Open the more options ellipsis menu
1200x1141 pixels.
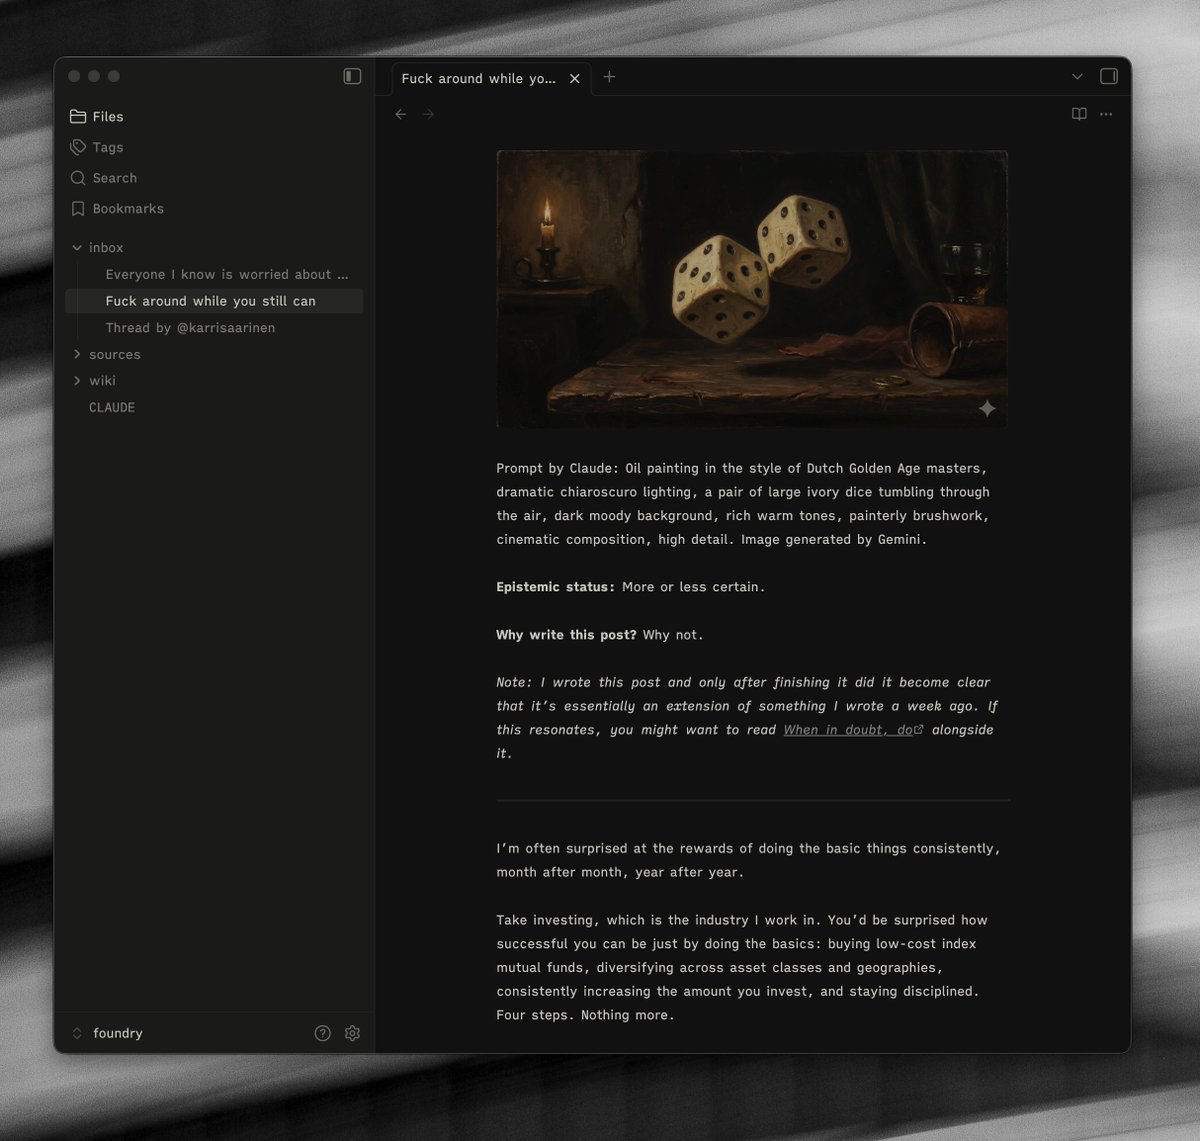(x=1106, y=115)
